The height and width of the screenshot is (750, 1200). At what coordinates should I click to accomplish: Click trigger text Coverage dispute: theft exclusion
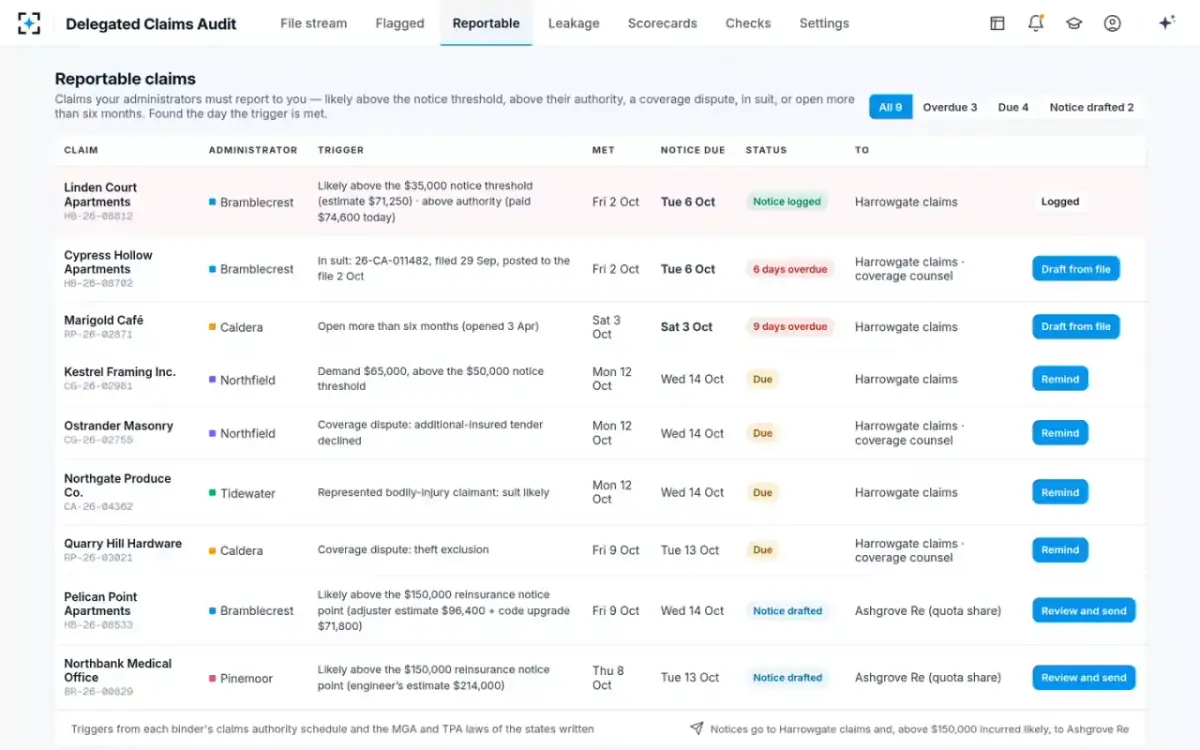[x=403, y=550]
